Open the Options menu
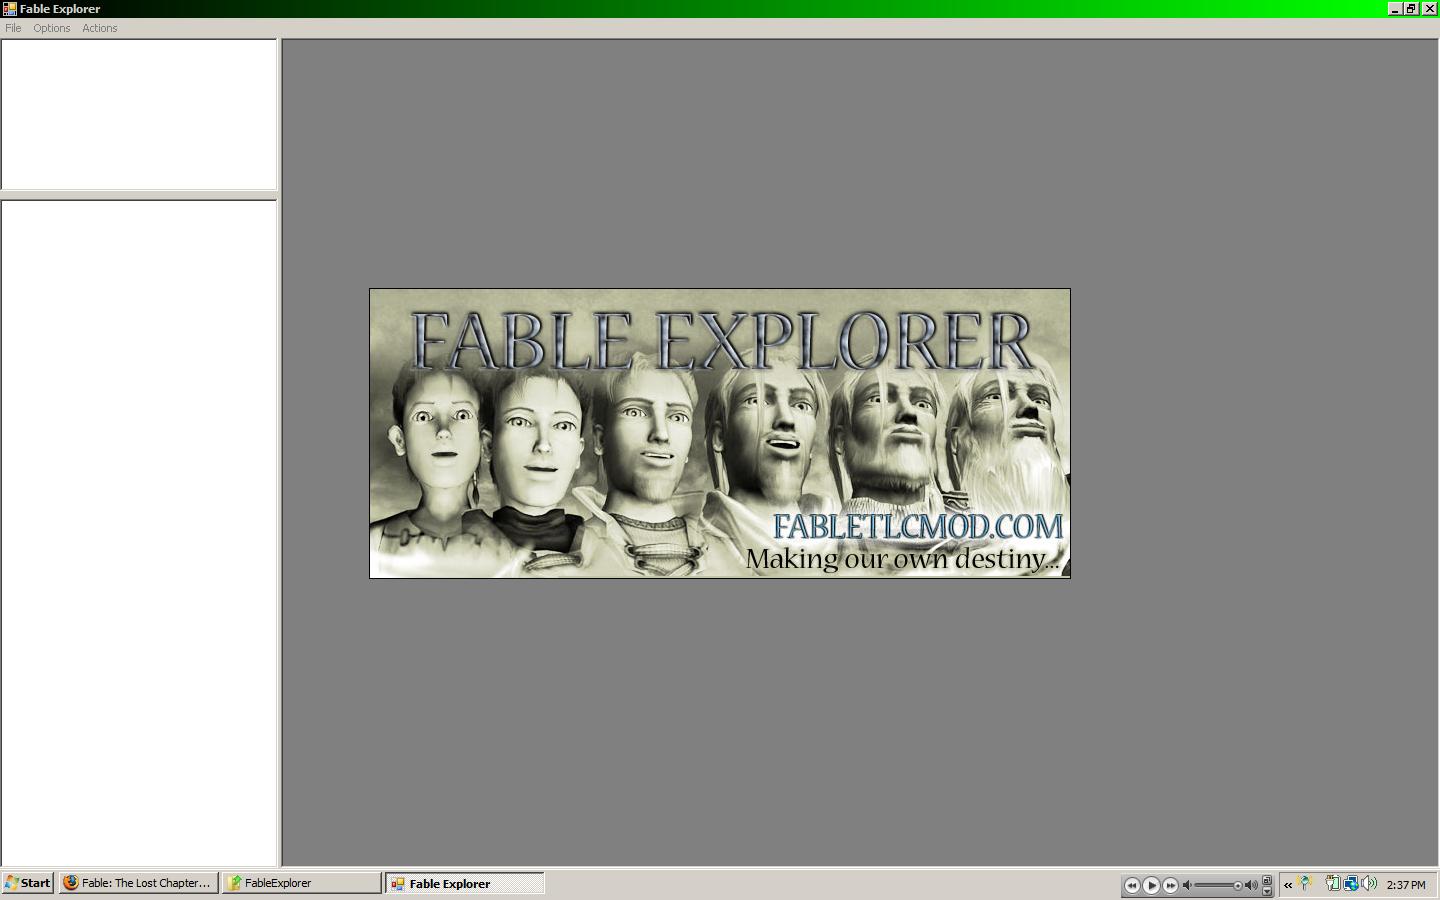The height and width of the screenshot is (900, 1440). tap(51, 28)
